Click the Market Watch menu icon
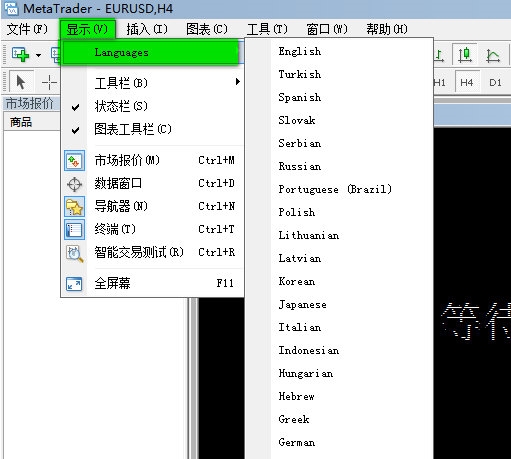Image resolution: width=511 pixels, height=459 pixels. coord(74,161)
